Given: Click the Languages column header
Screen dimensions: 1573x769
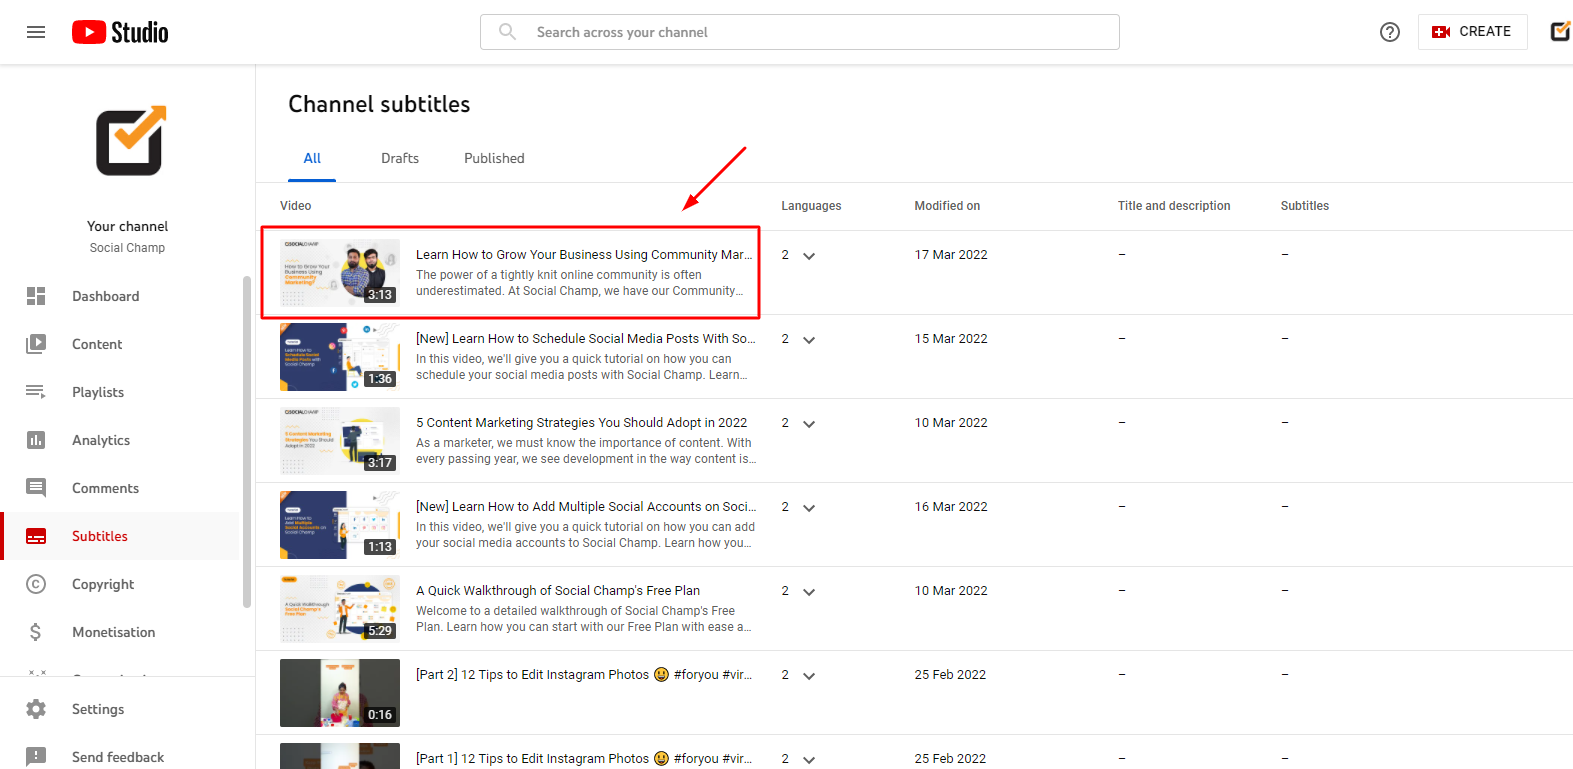Looking at the screenshot, I should [811, 206].
